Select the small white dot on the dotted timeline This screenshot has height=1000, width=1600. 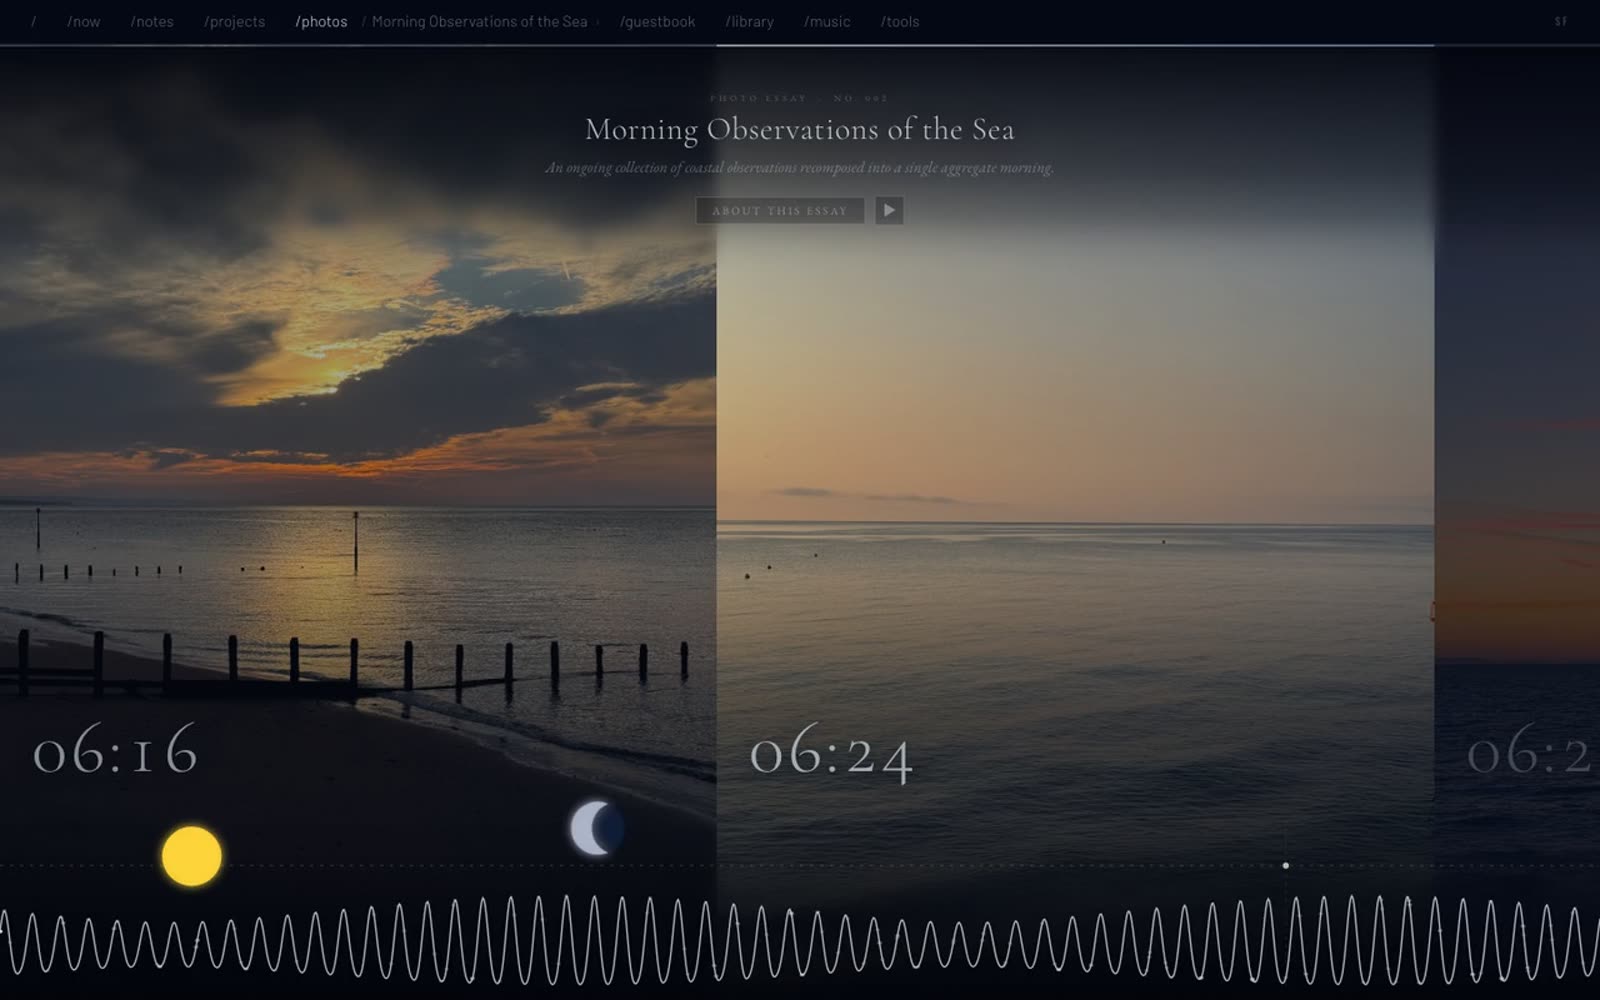pos(1286,865)
